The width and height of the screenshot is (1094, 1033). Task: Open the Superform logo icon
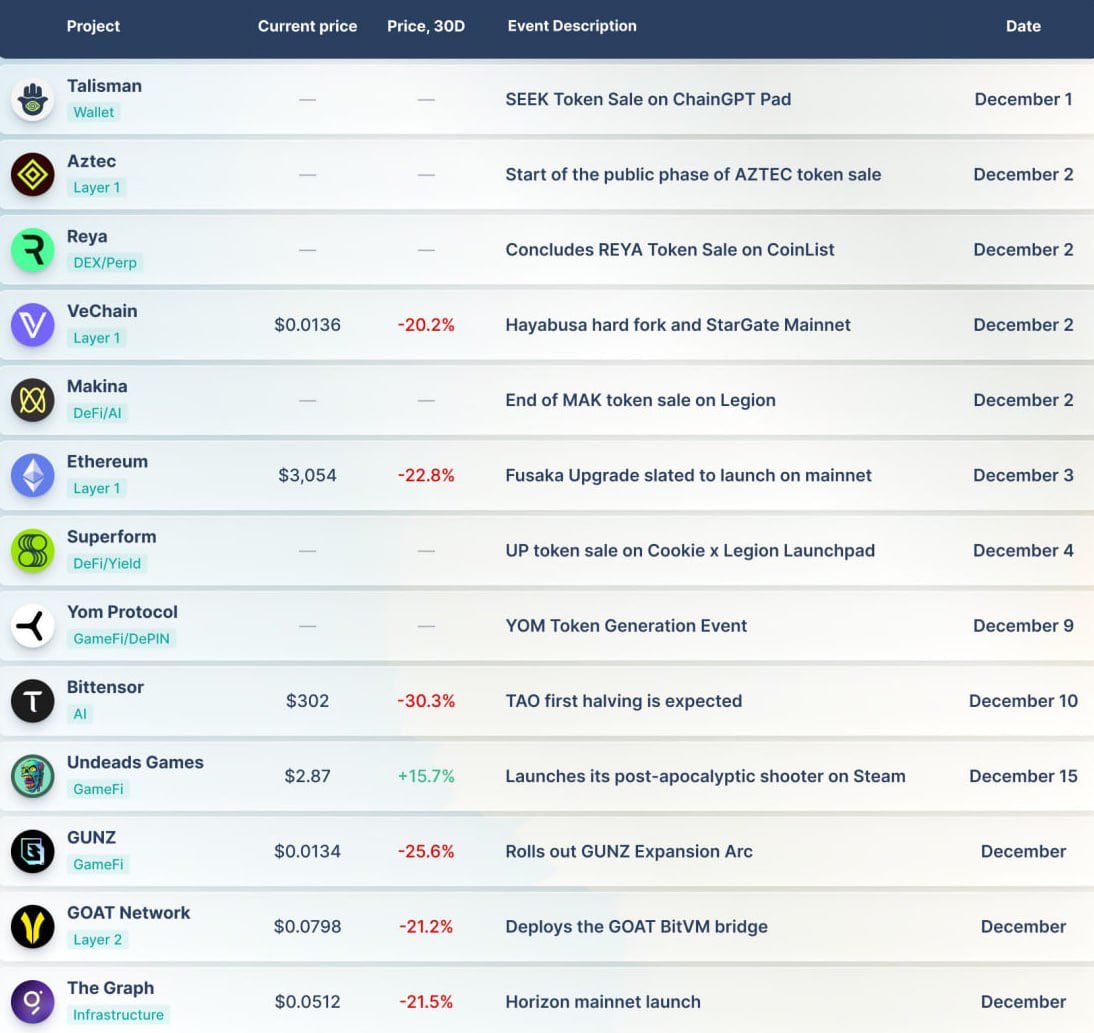[32, 549]
